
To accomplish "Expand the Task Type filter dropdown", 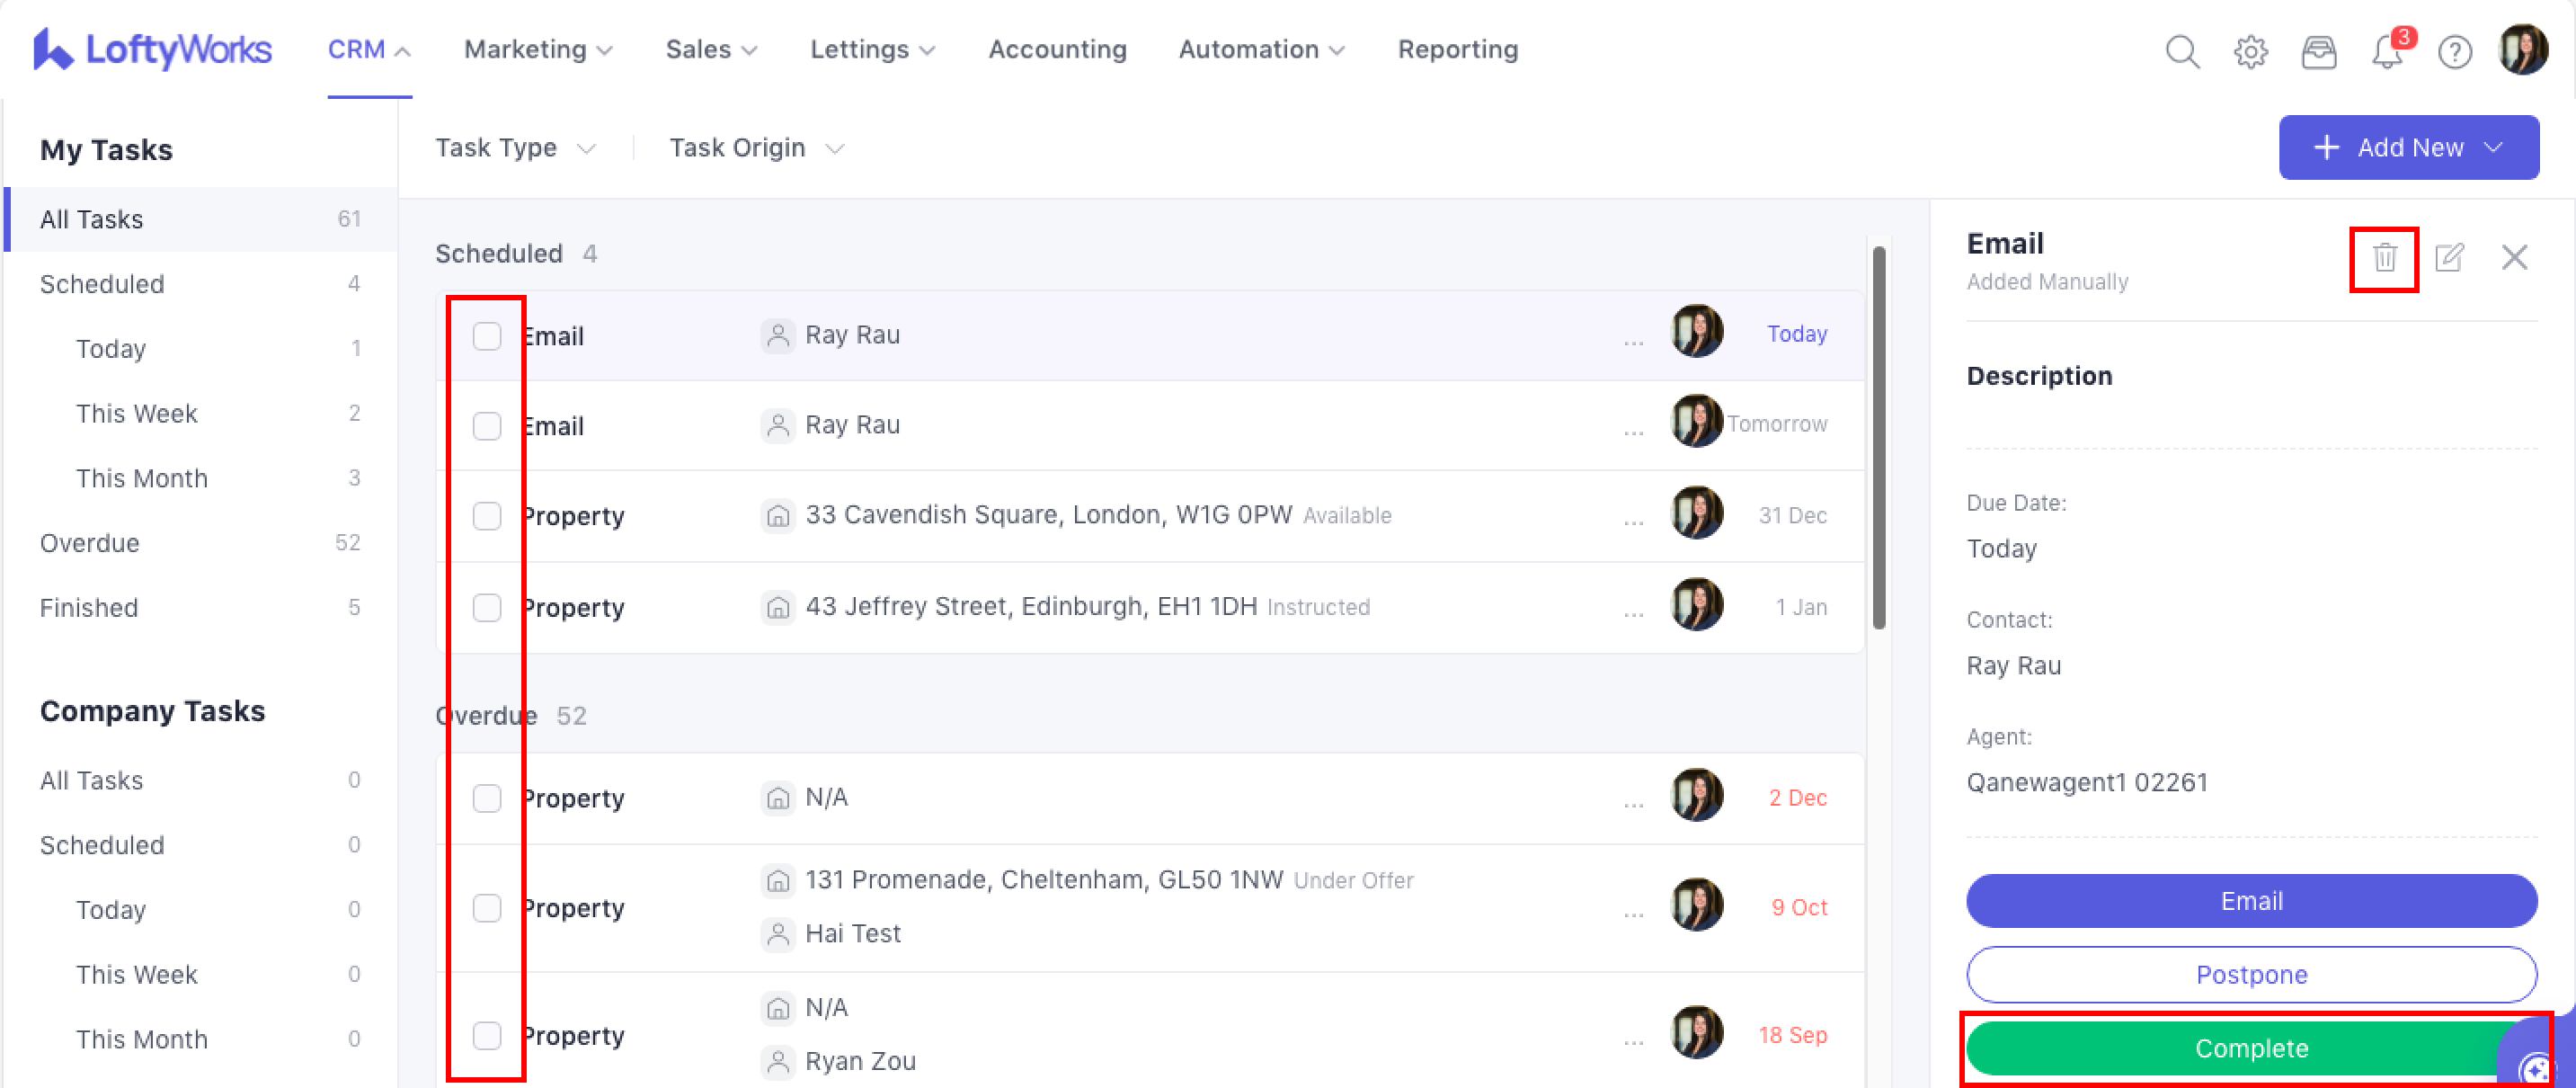I will coord(515,148).
